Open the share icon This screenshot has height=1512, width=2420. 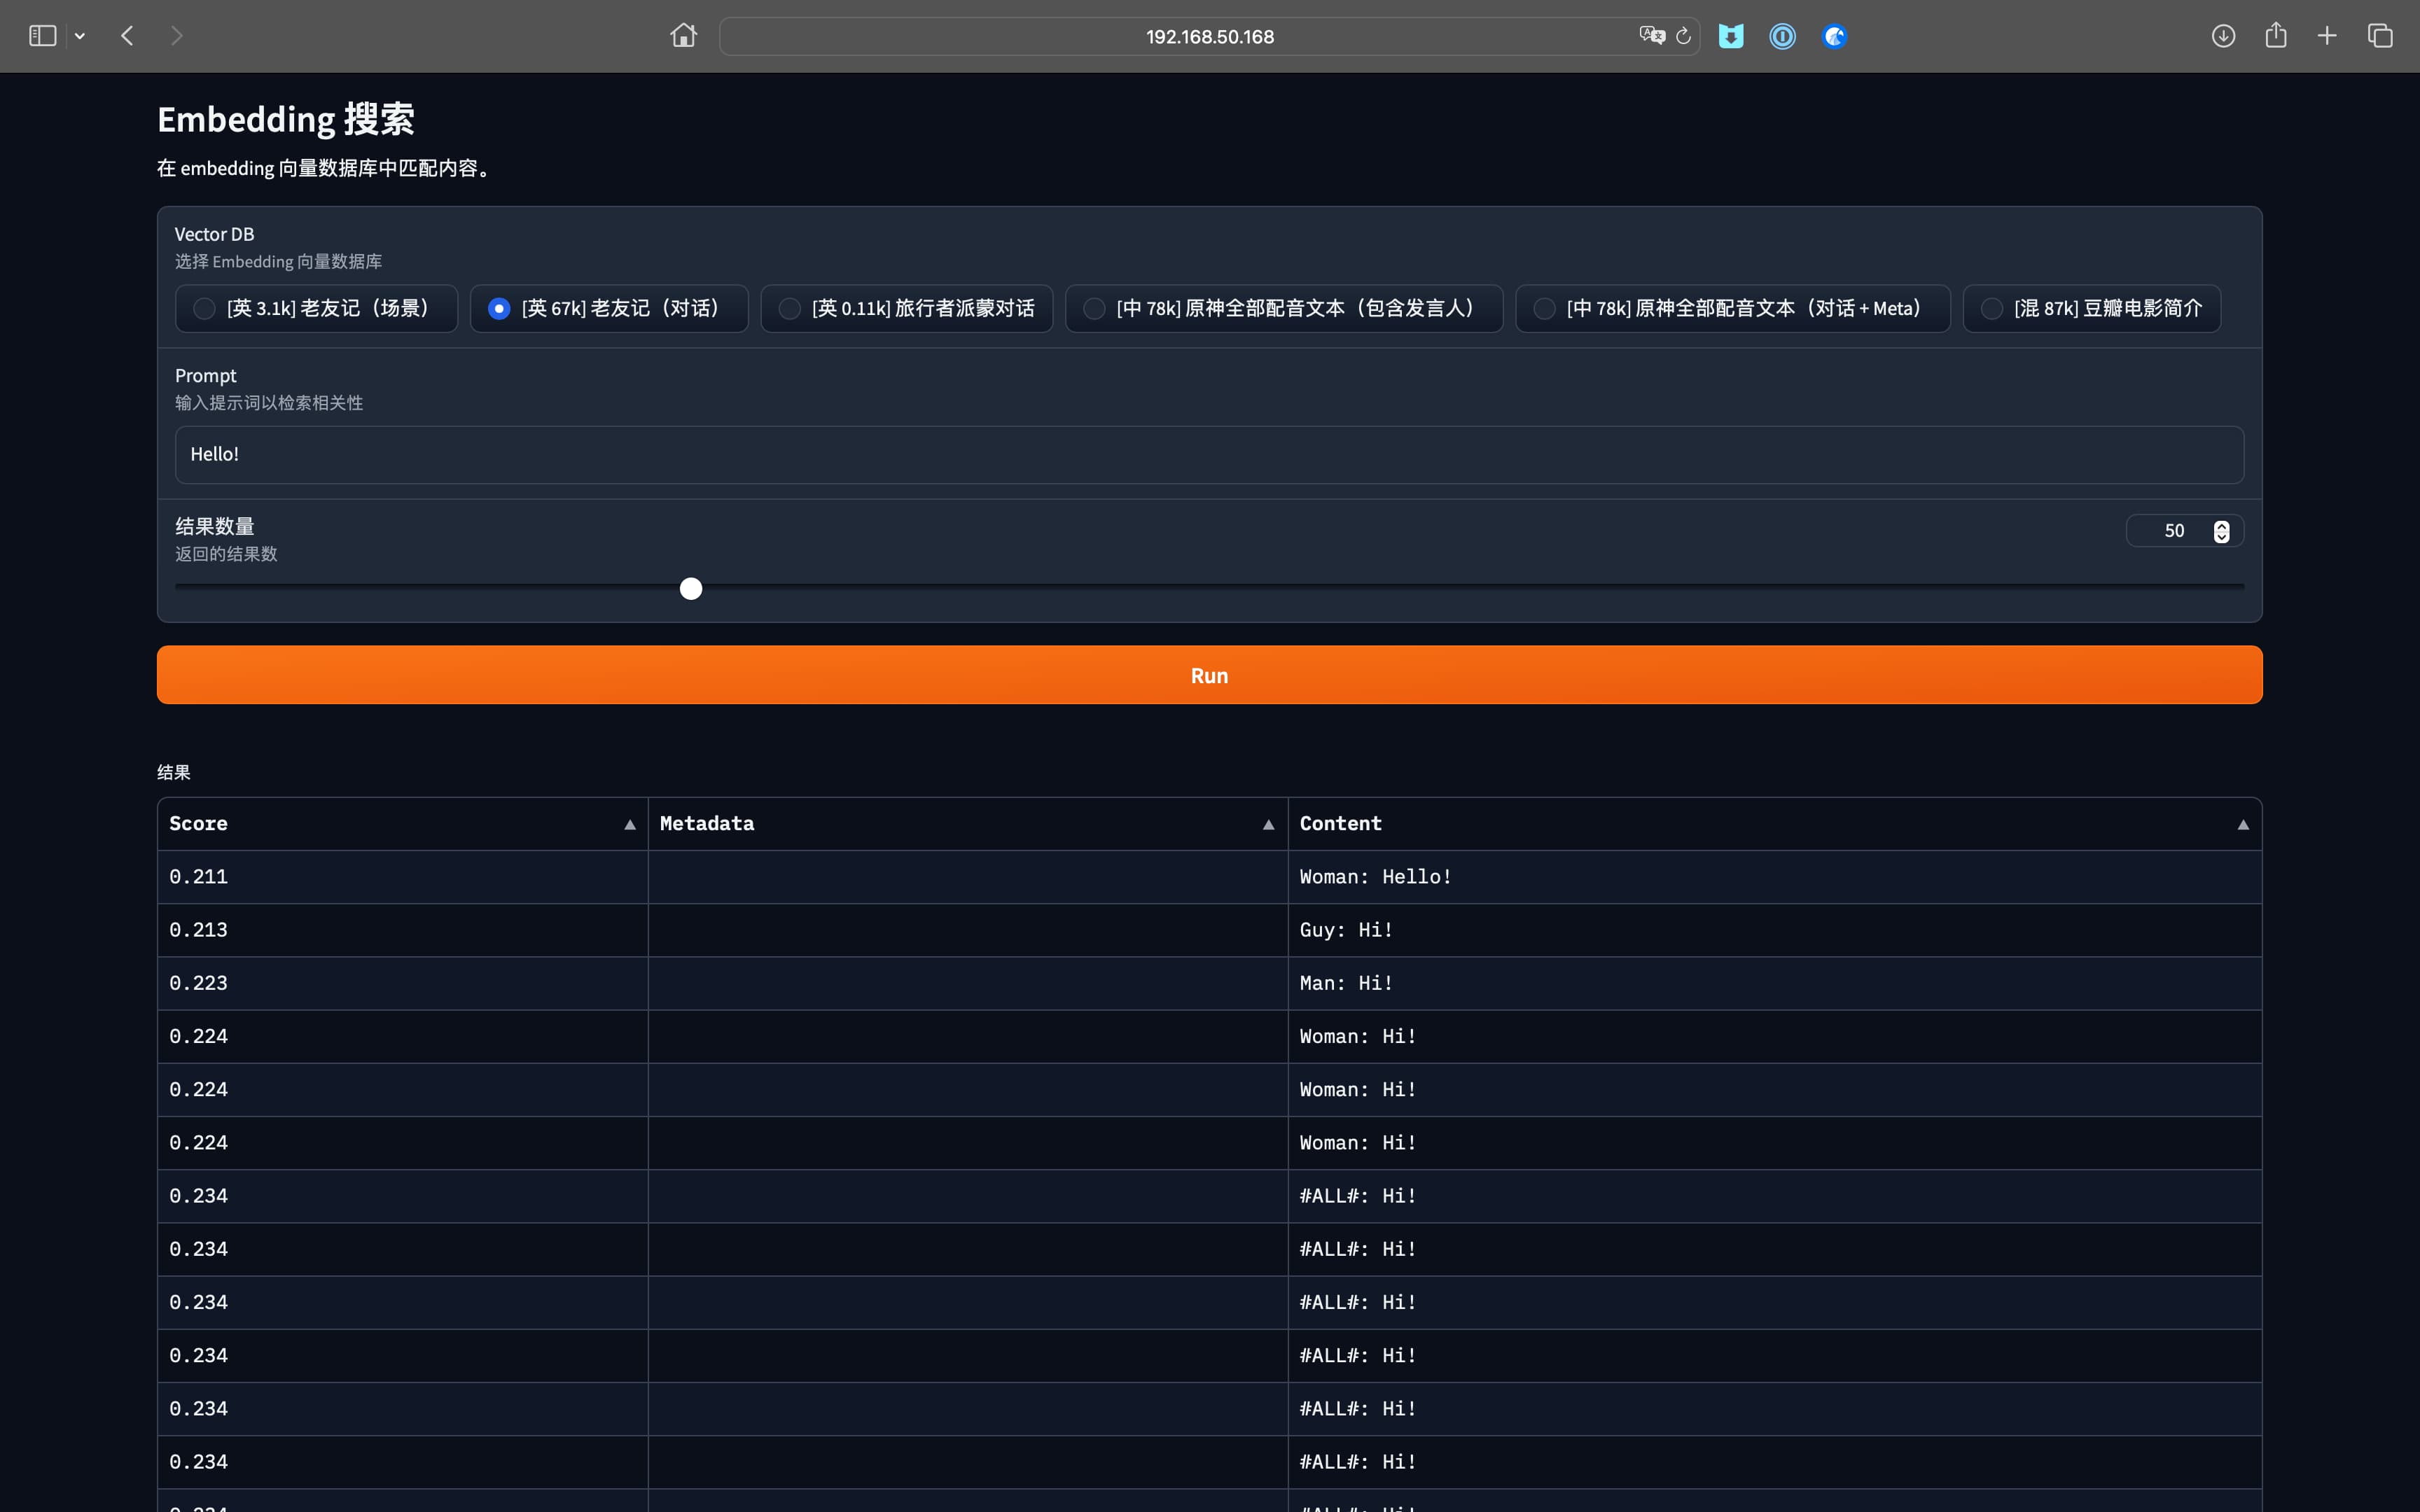pos(2276,36)
